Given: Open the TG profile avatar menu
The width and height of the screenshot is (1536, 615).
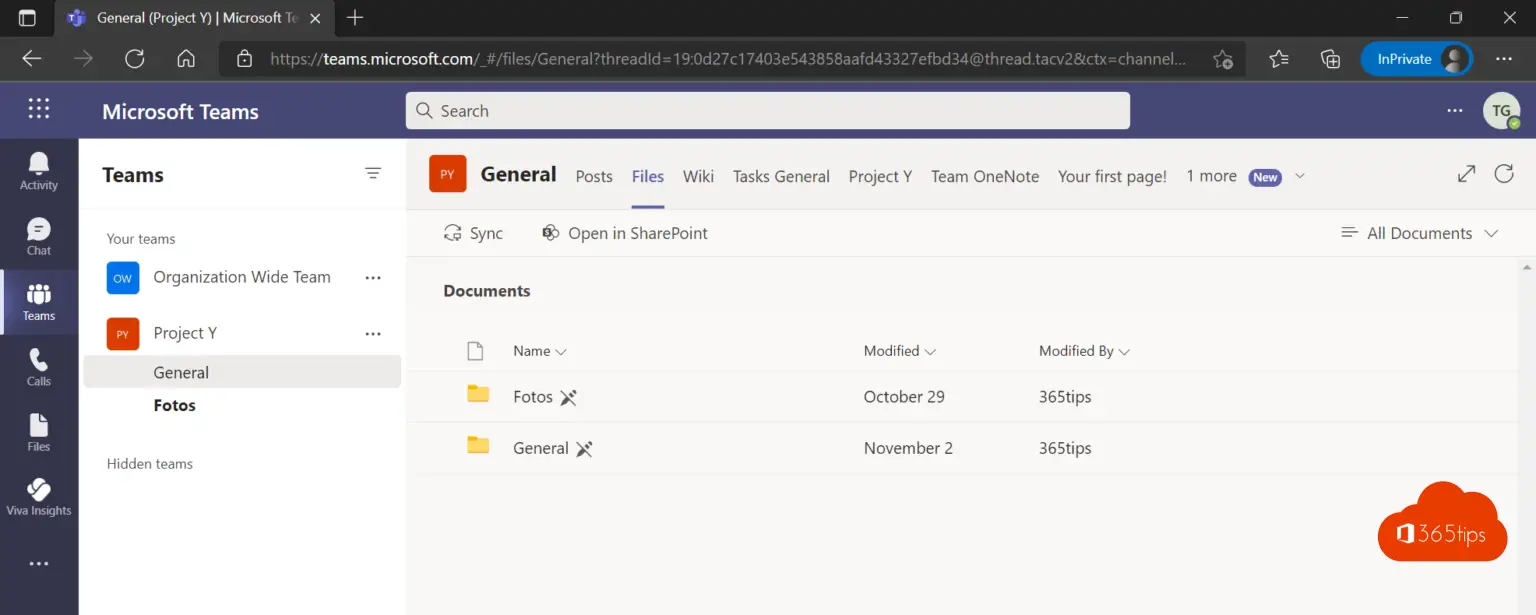Looking at the screenshot, I should tap(1502, 110).
